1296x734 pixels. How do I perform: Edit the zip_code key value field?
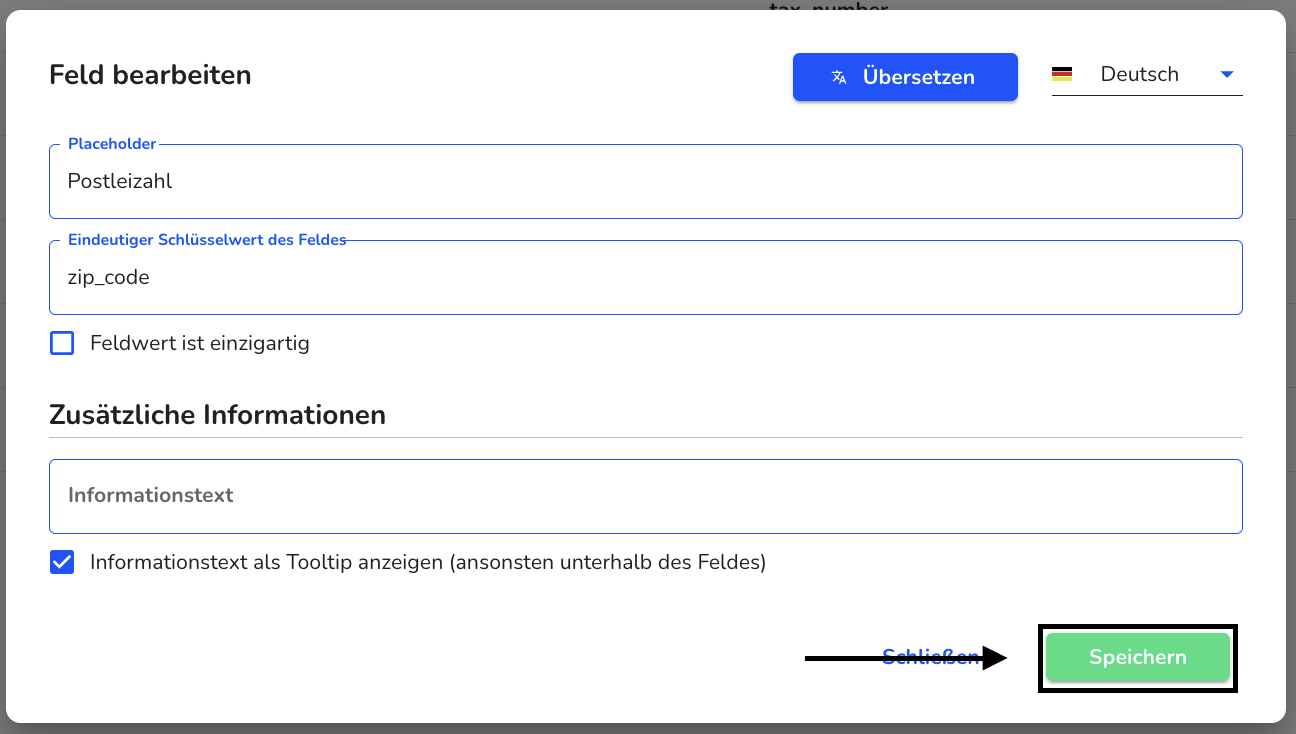tap(646, 277)
